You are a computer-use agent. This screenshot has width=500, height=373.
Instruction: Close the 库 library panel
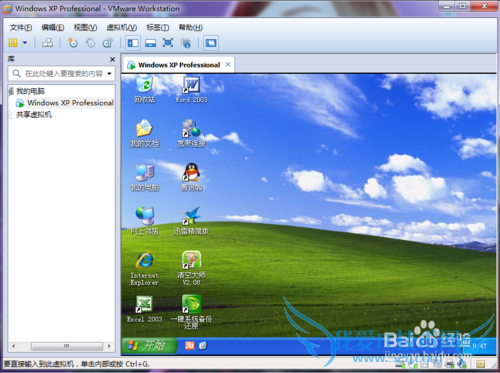[x=112, y=59]
